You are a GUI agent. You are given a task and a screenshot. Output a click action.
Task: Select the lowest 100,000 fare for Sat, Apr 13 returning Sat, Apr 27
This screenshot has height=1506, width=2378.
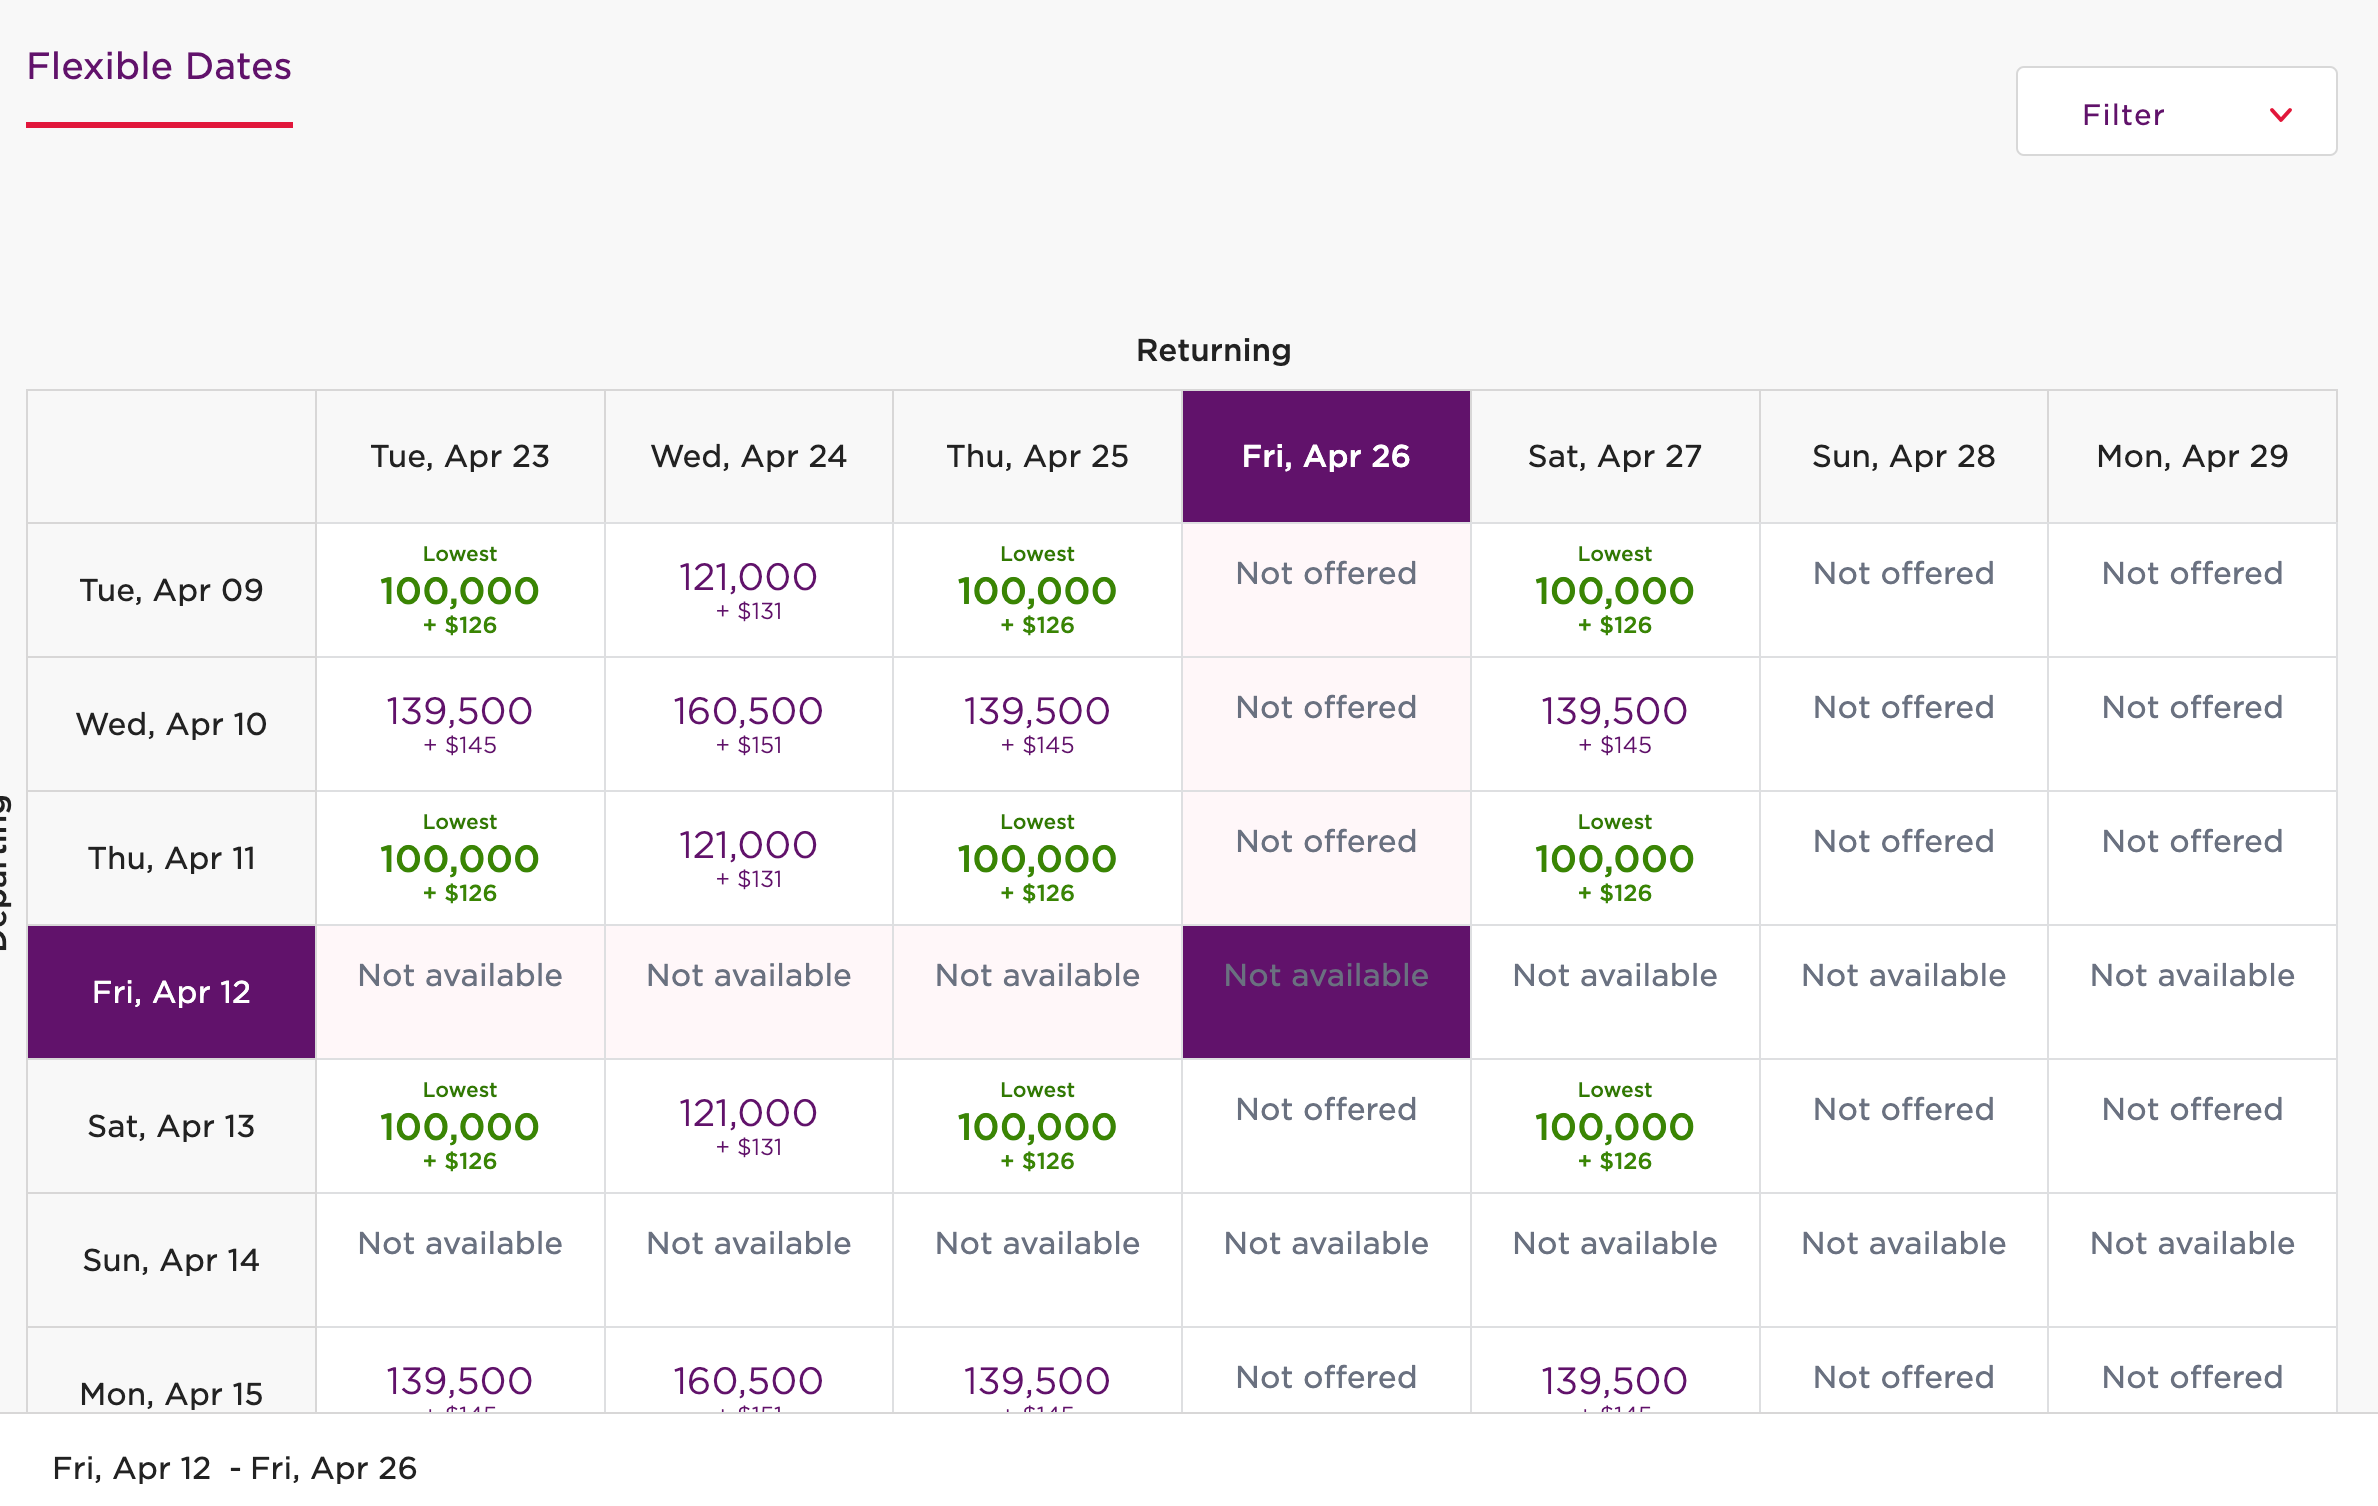pos(1614,1127)
